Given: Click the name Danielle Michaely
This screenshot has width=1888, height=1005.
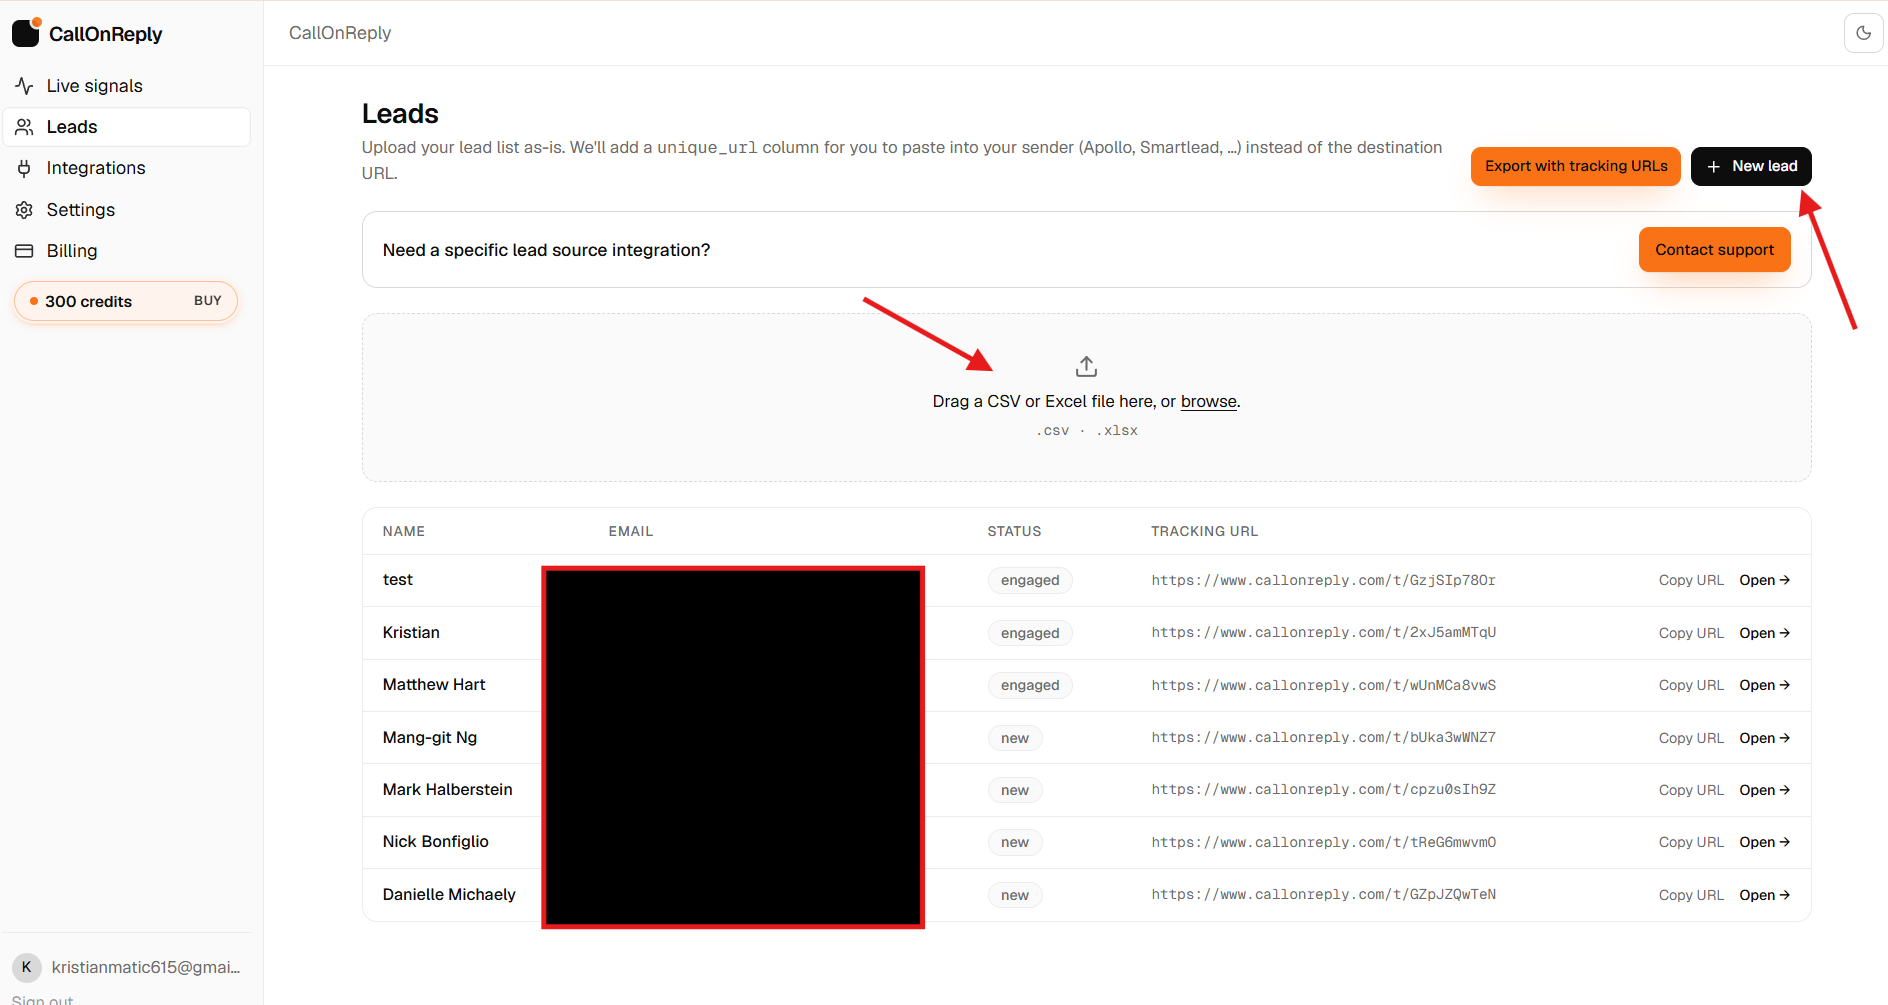Looking at the screenshot, I should point(449,895).
